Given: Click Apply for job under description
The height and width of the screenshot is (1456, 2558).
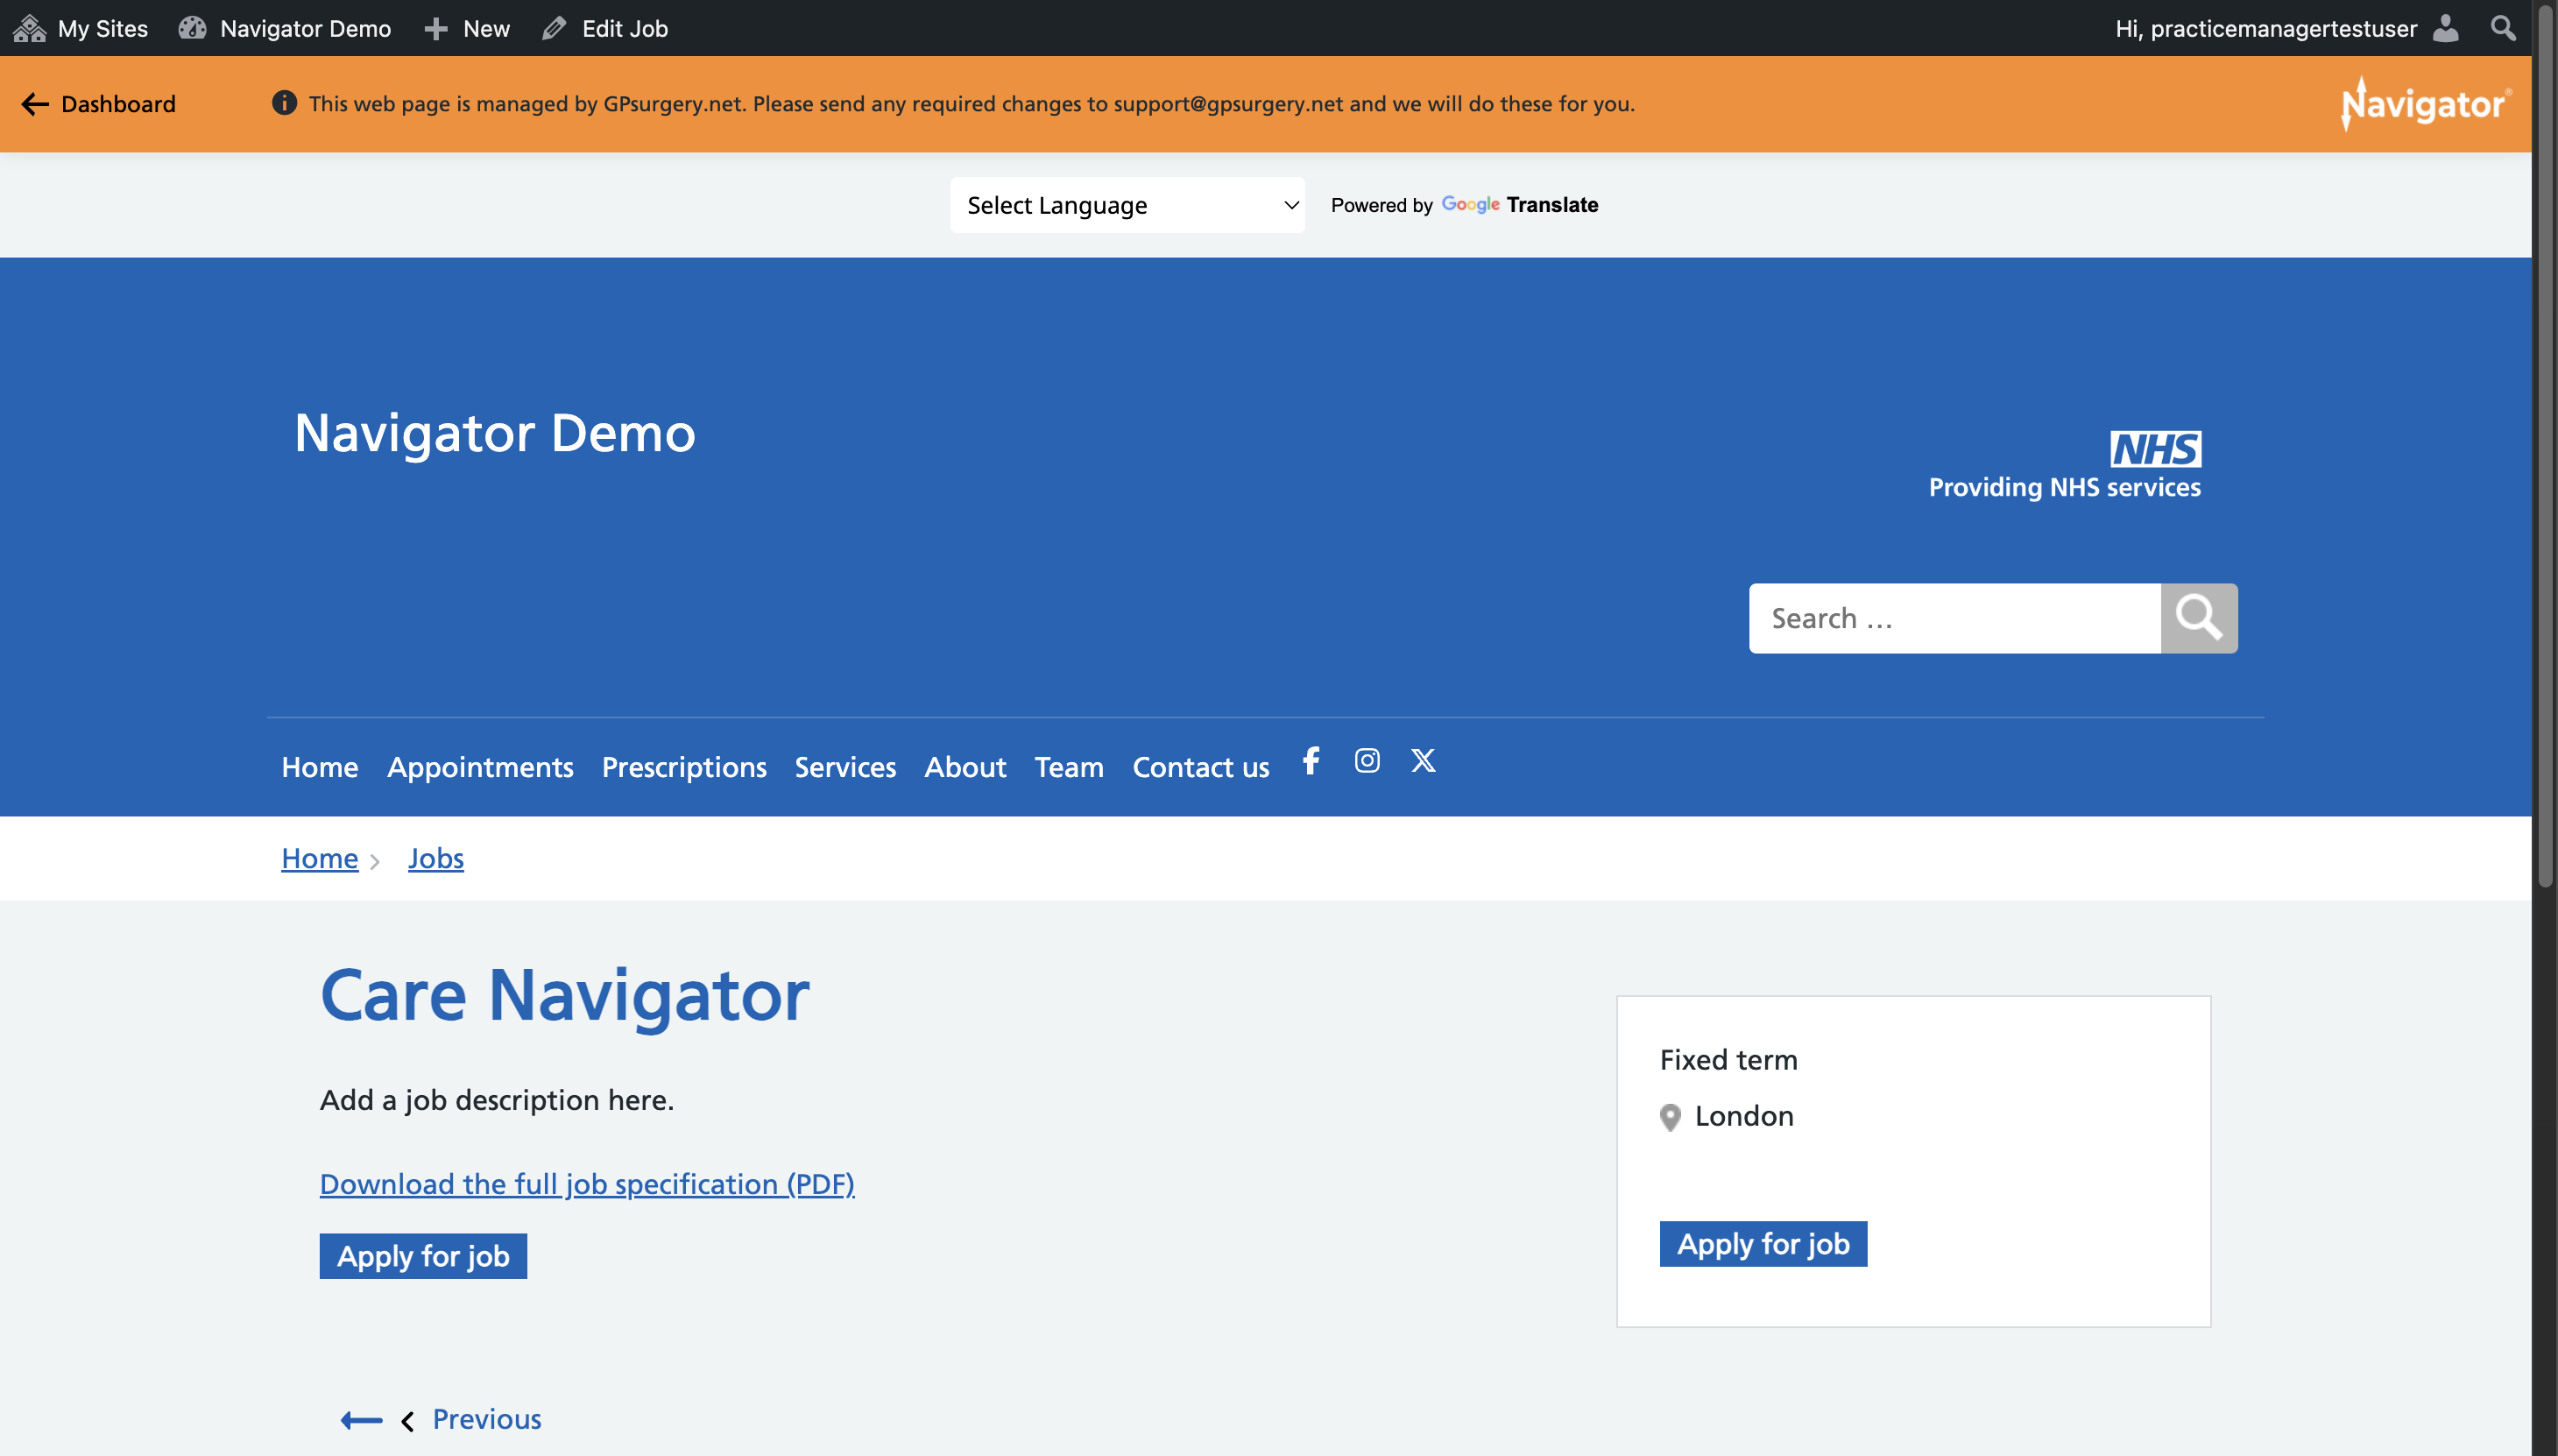Looking at the screenshot, I should [423, 1256].
